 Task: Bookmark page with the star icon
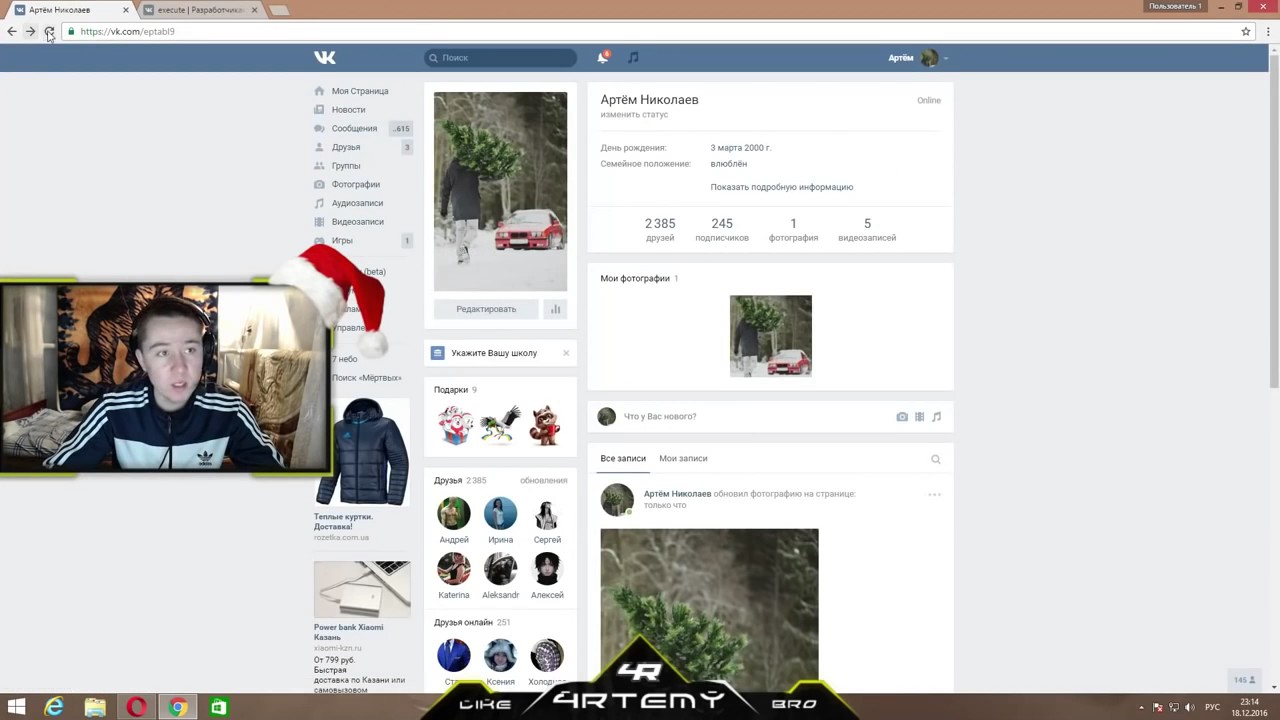(1246, 31)
